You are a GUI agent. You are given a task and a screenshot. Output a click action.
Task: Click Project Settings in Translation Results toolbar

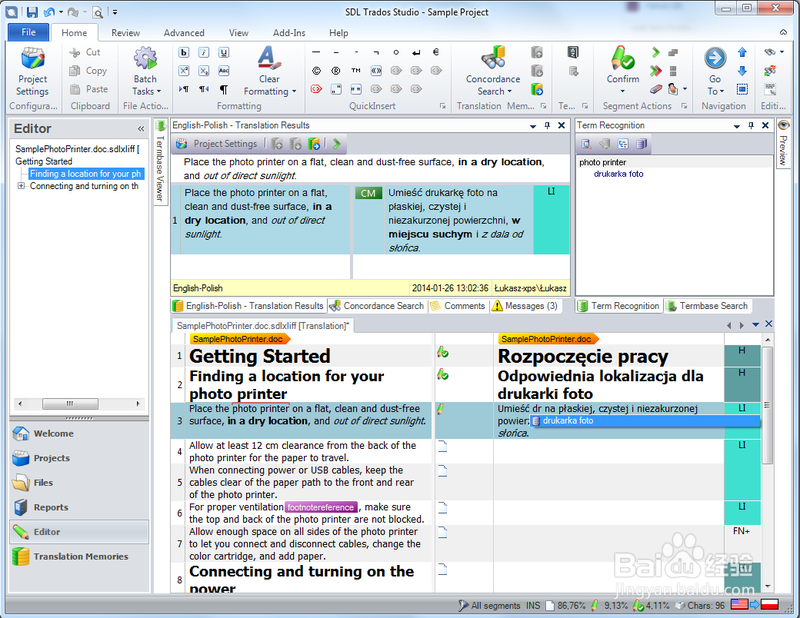218,144
